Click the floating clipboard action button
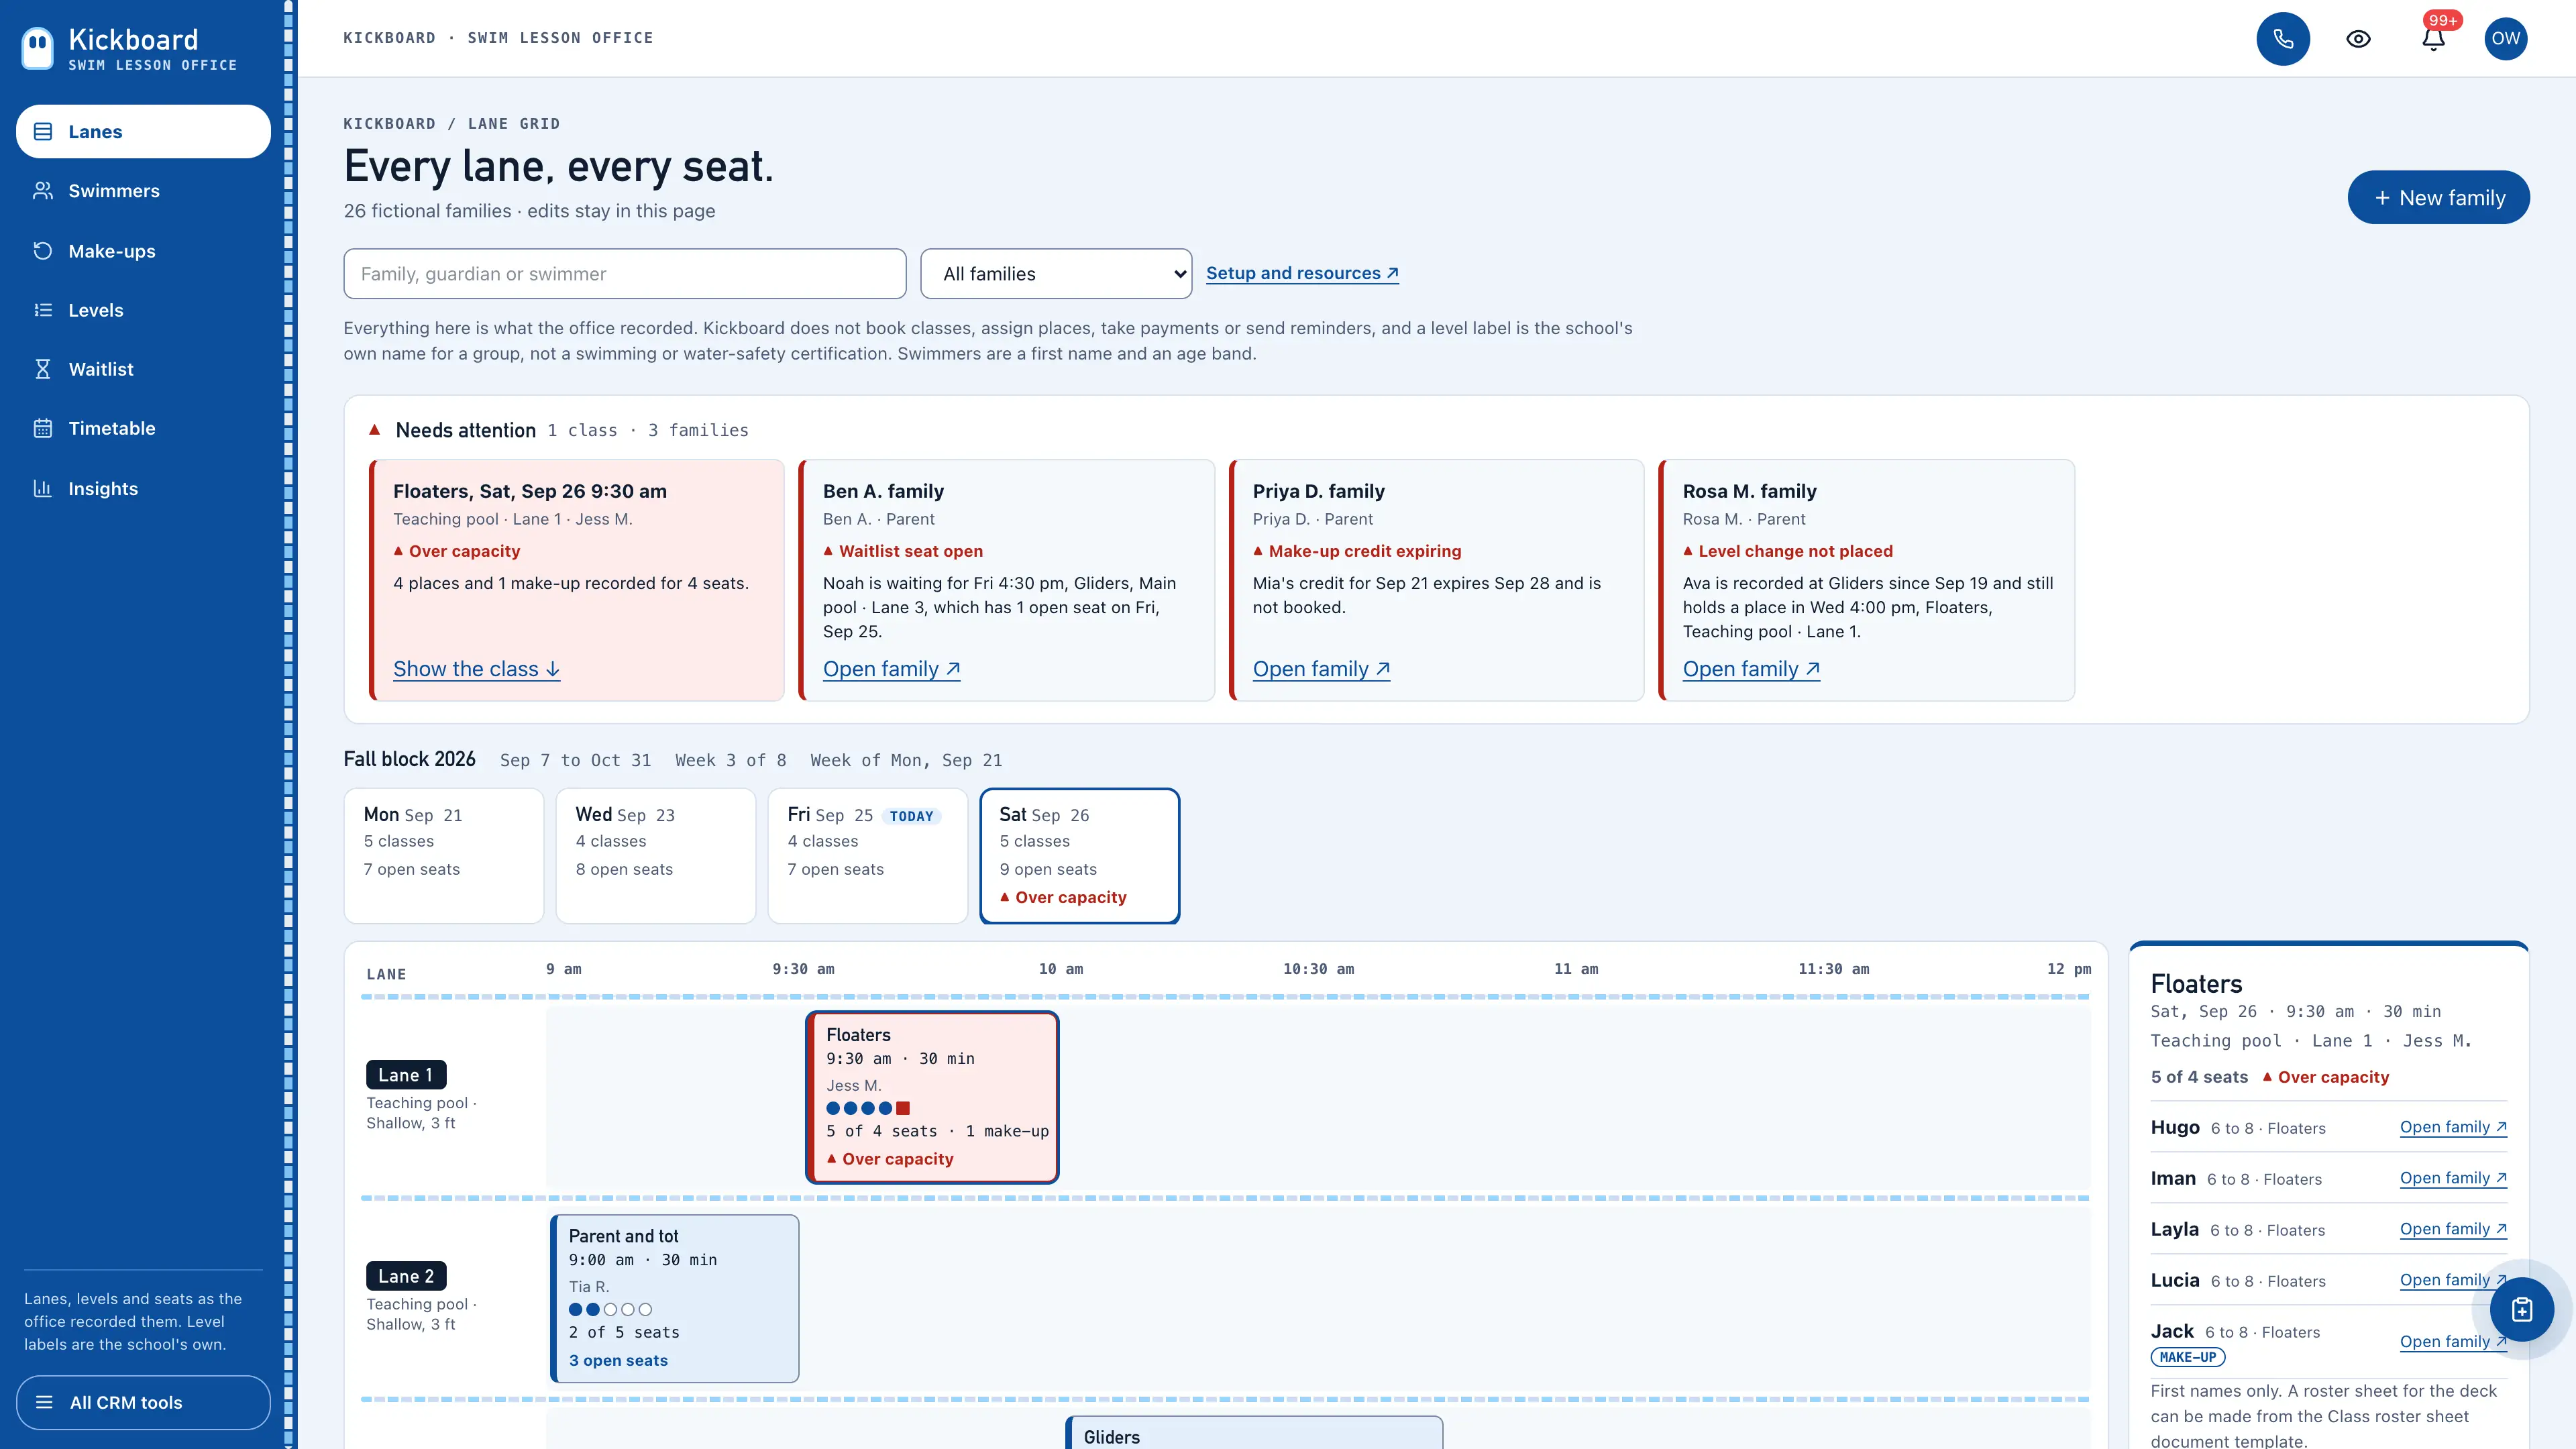The width and height of the screenshot is (2576, 1449). (x=2521, y=1309)
